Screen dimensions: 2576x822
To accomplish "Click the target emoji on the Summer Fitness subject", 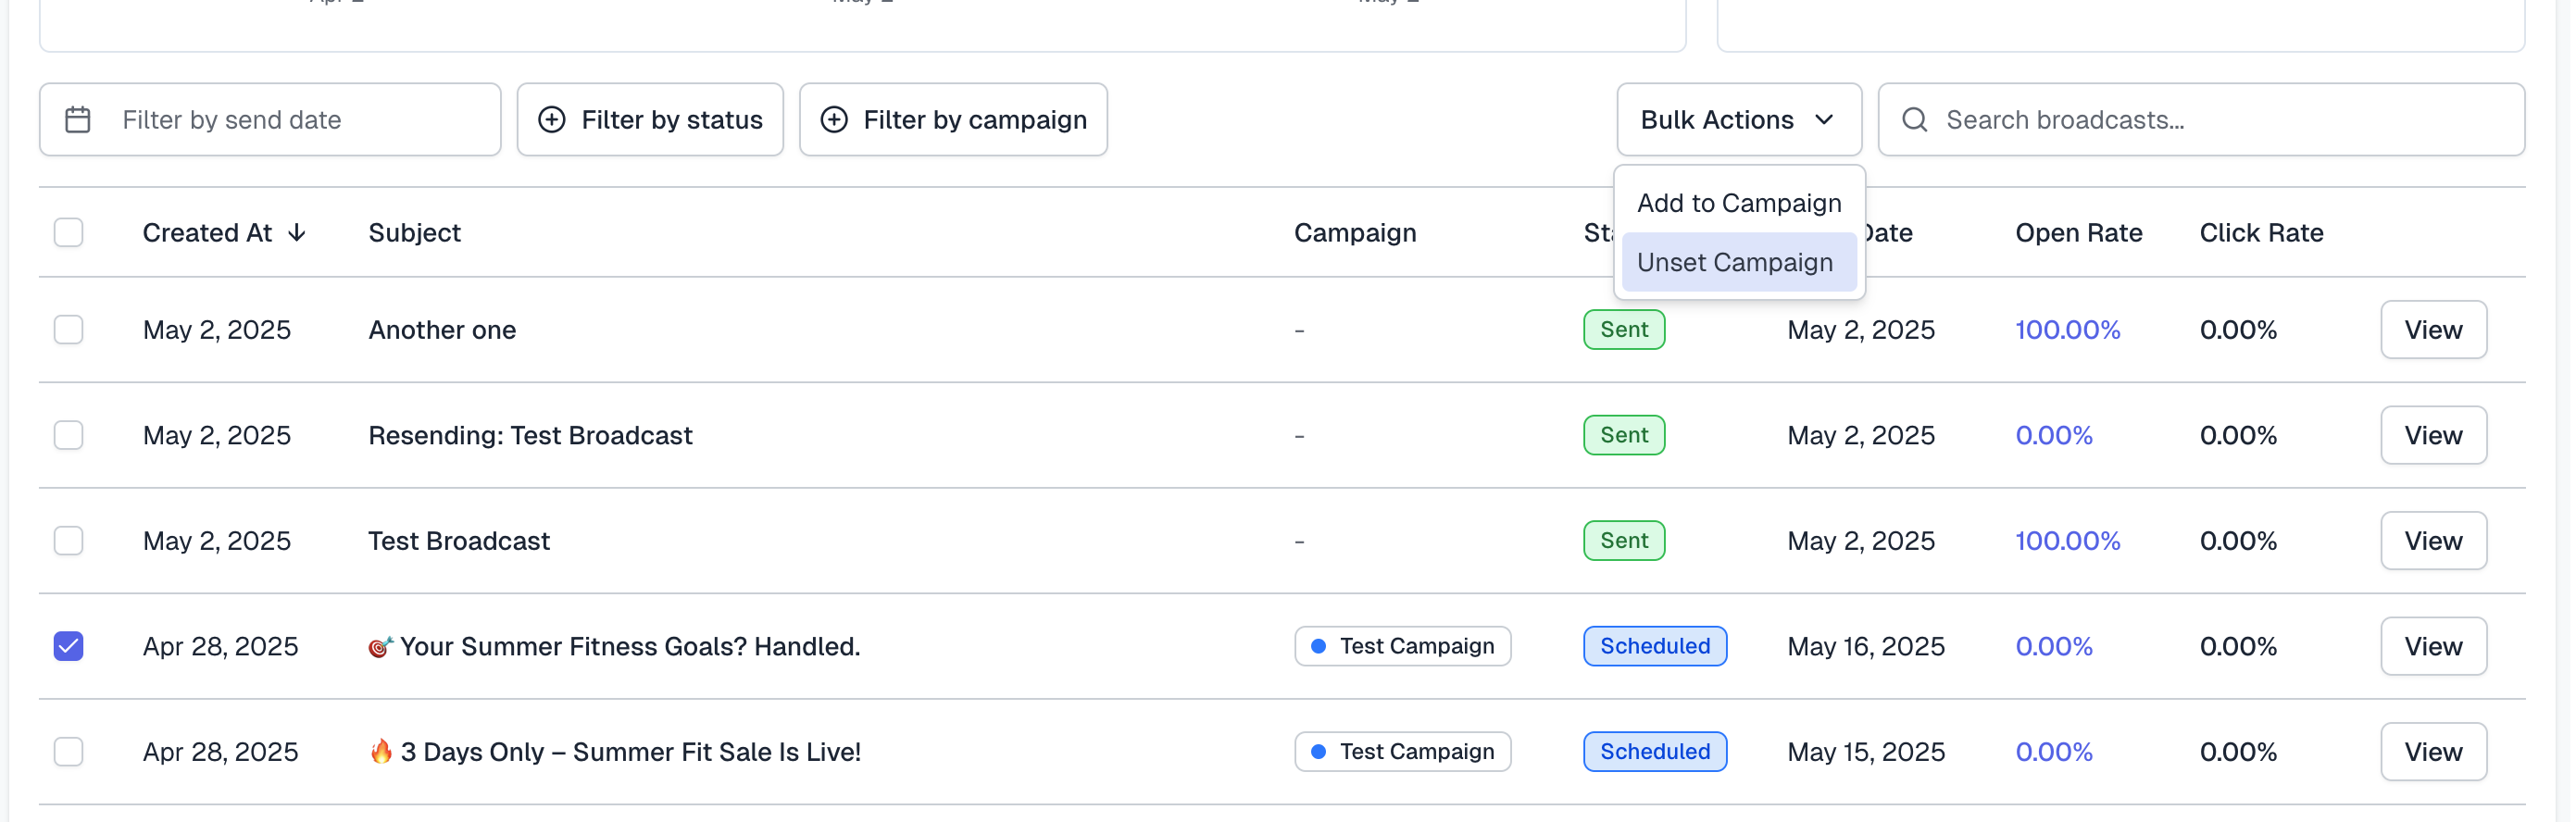I will 380,647.
